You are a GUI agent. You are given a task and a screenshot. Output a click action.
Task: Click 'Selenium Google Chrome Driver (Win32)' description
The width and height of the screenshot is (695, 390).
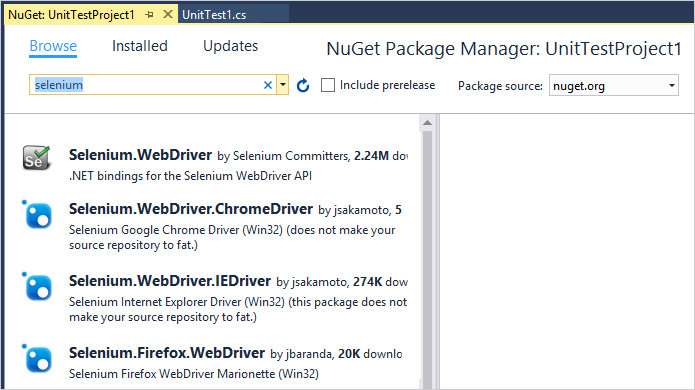[x=232, y=238]
